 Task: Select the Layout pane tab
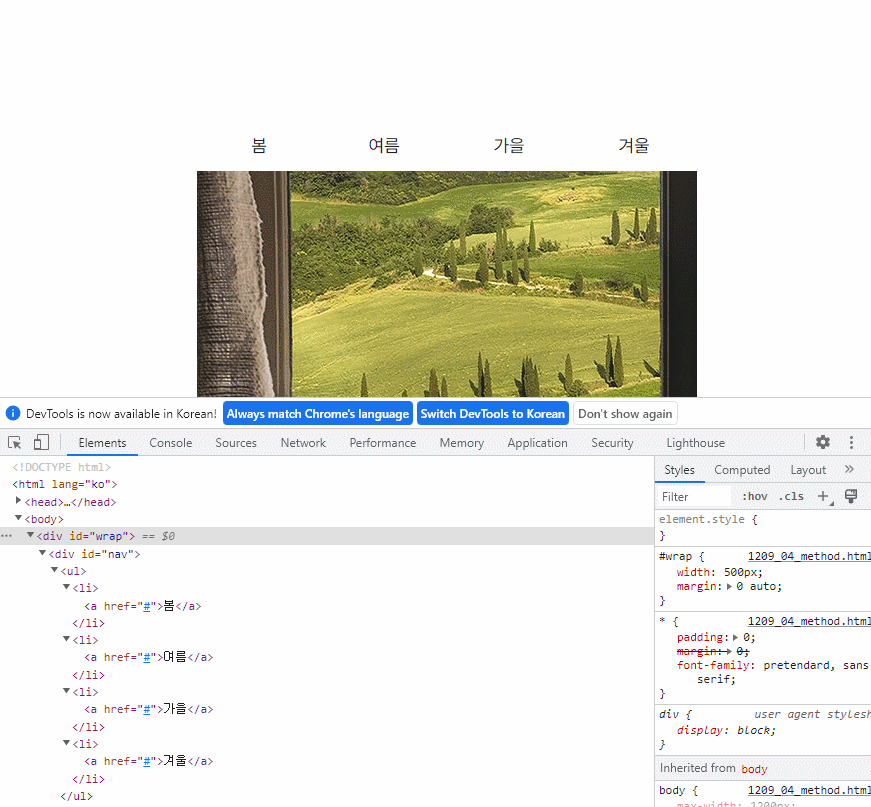(x=808, y=470)
